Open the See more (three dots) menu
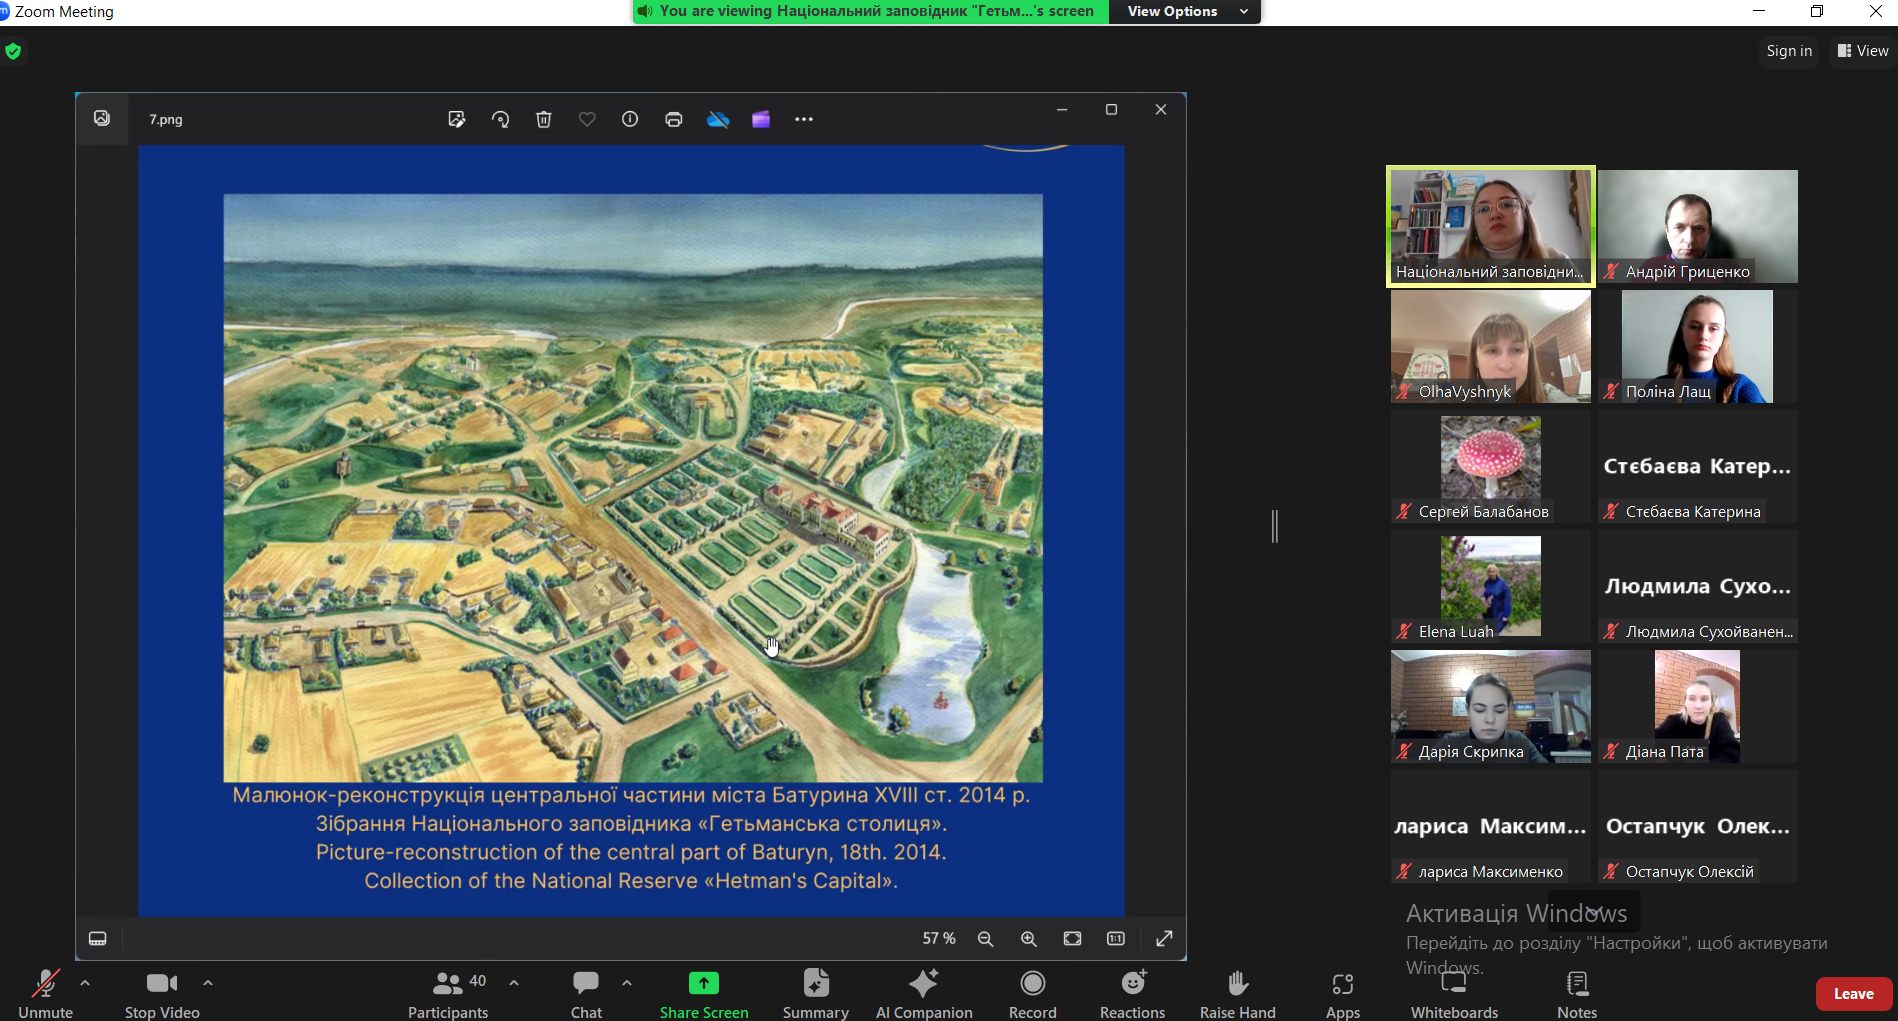Image resolution: width=1898 pixels, height=1021 pixels. (804, 119)
